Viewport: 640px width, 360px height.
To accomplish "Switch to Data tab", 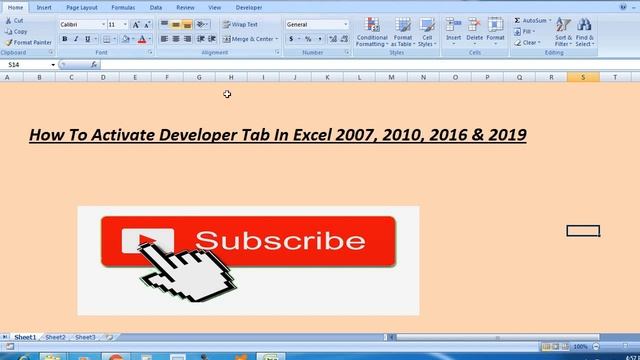I will [x=156, y=7].
